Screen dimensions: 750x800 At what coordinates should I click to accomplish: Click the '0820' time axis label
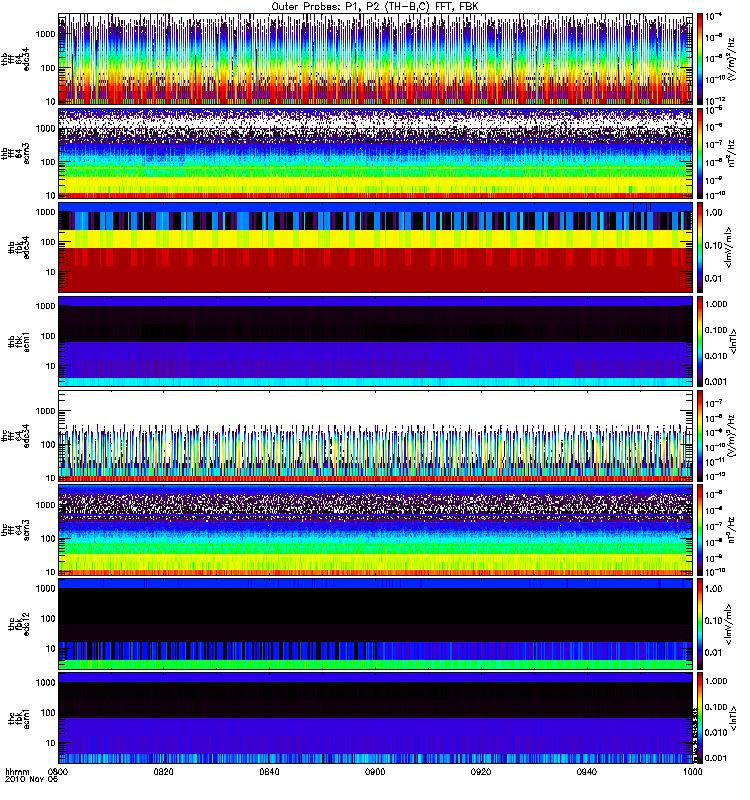pyautogui.click(x=163, y=772)
